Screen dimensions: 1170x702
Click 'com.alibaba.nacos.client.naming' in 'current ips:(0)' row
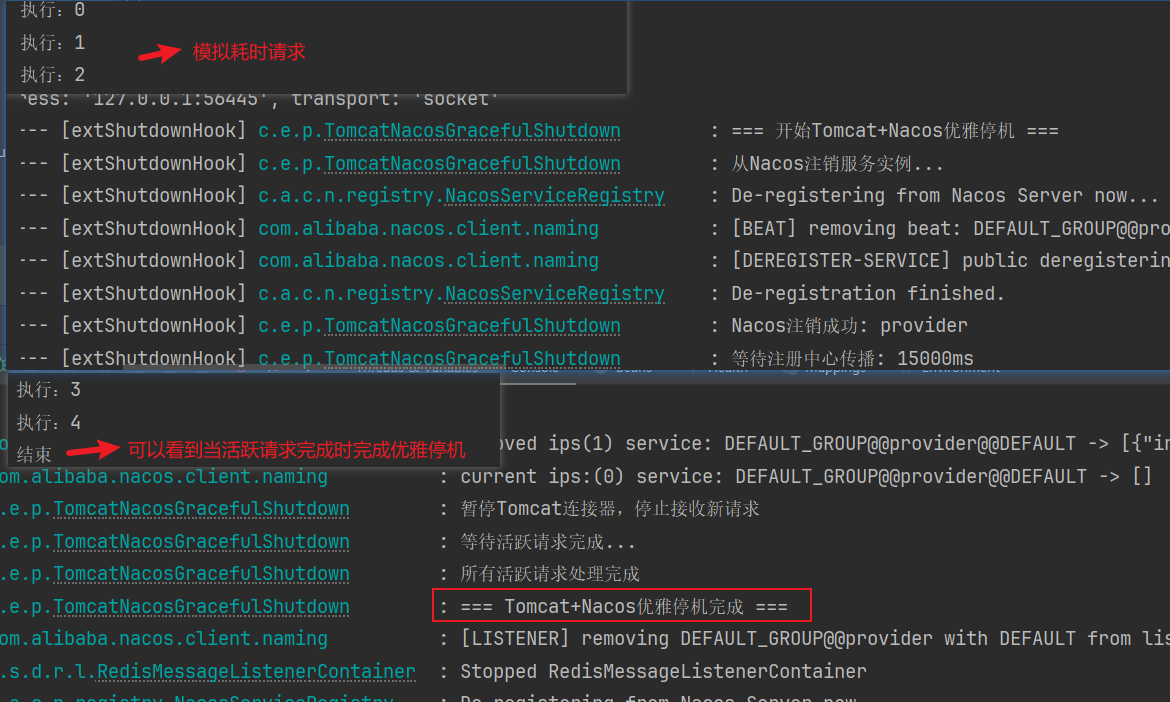pyautogui.click(x=164, y=477)
